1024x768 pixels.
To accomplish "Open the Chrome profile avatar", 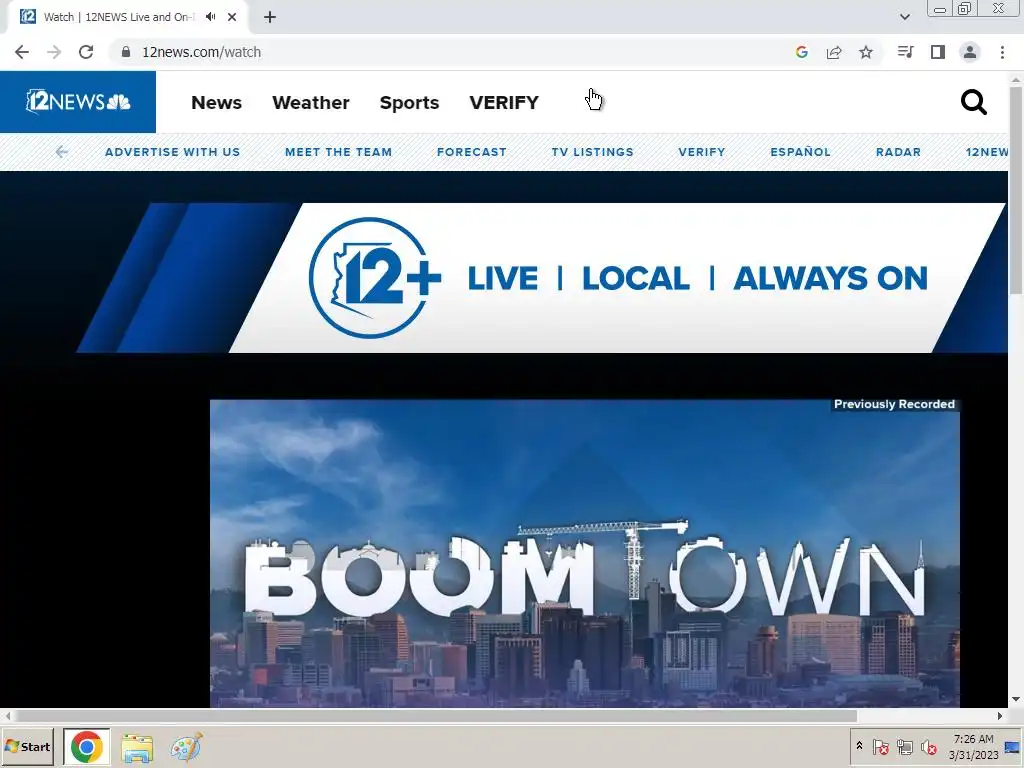I will pyautogui.click(x=970, y=52).
